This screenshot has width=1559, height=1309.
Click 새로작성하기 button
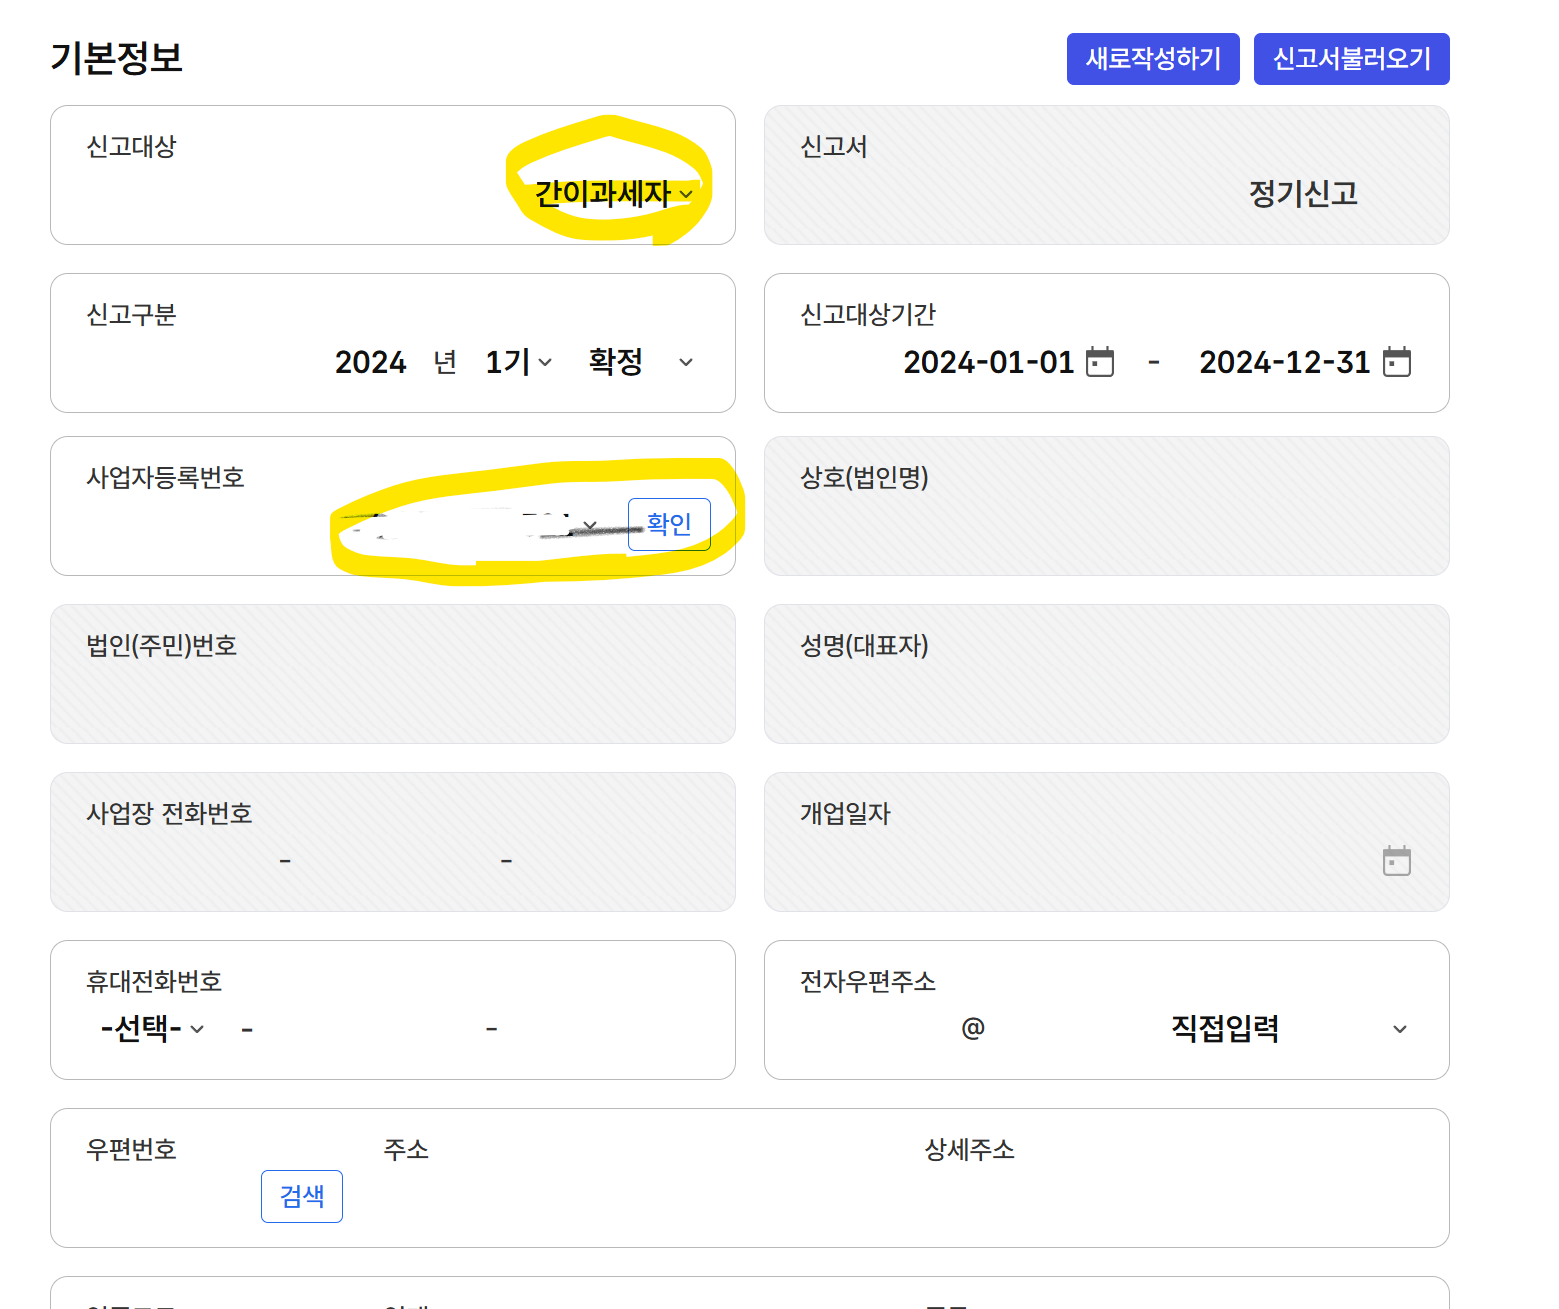pos(1153,59)
